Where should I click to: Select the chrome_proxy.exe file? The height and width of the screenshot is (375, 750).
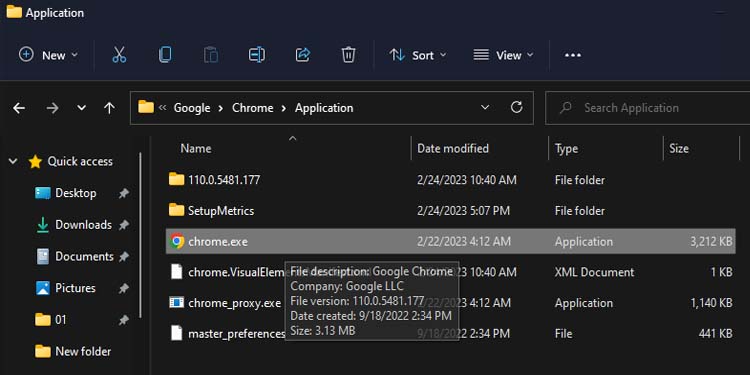450,303
